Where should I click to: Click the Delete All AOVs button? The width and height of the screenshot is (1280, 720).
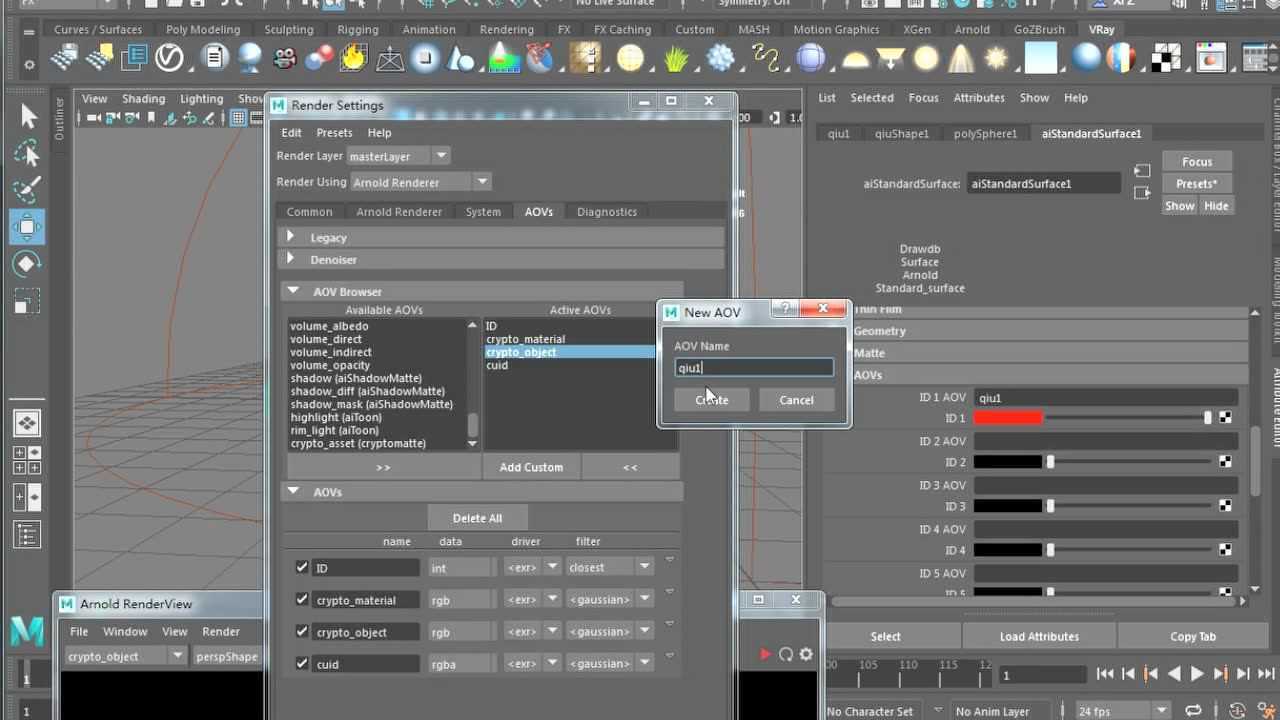(x=477, y=518)
